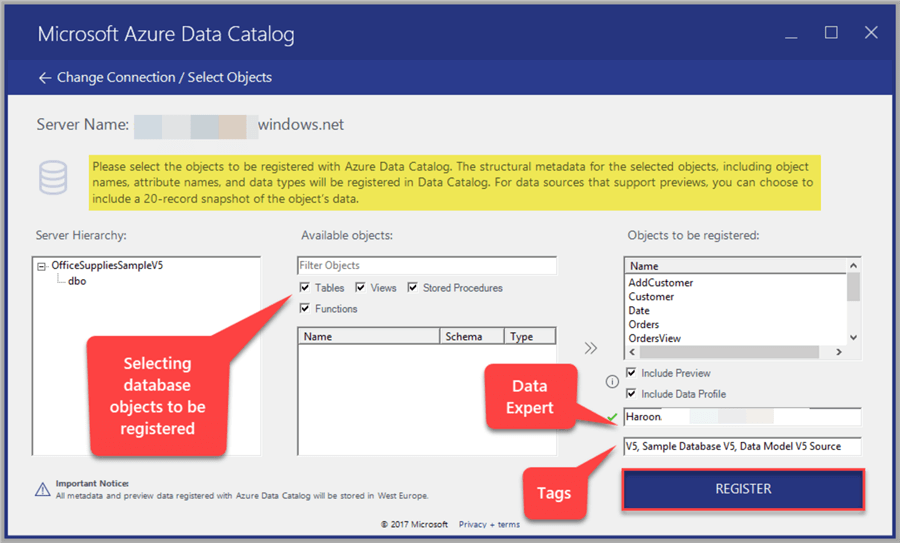Click the data expert field containing Haroon
Screen dimensions: 900x543
point(743,417)
